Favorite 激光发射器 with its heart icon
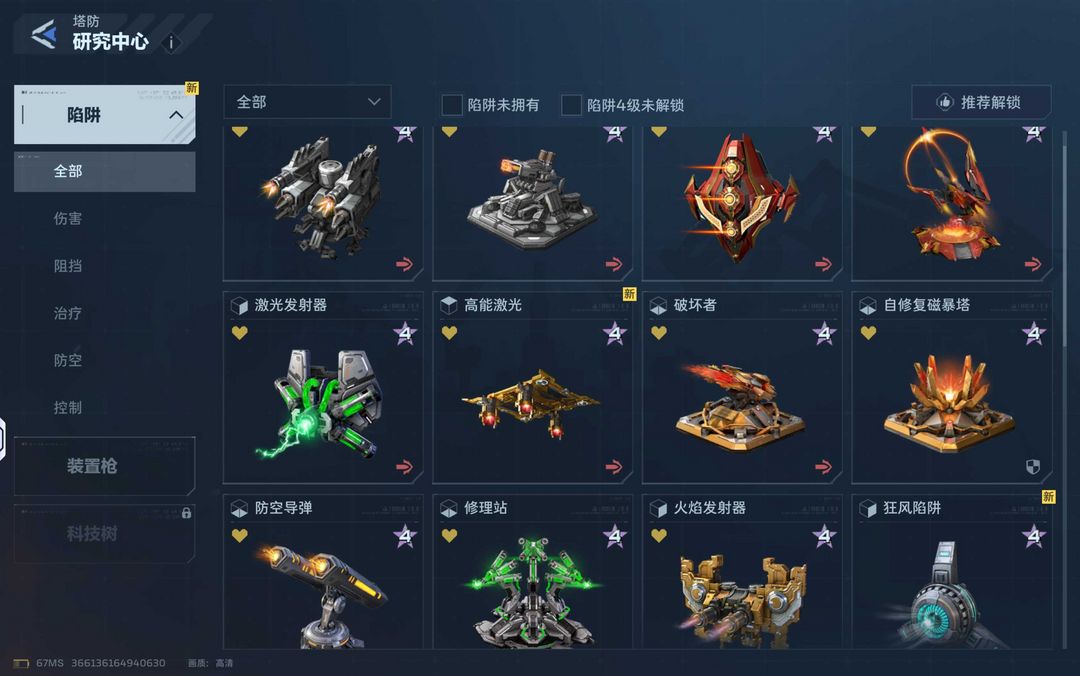1080x676 pixels. 240,333
